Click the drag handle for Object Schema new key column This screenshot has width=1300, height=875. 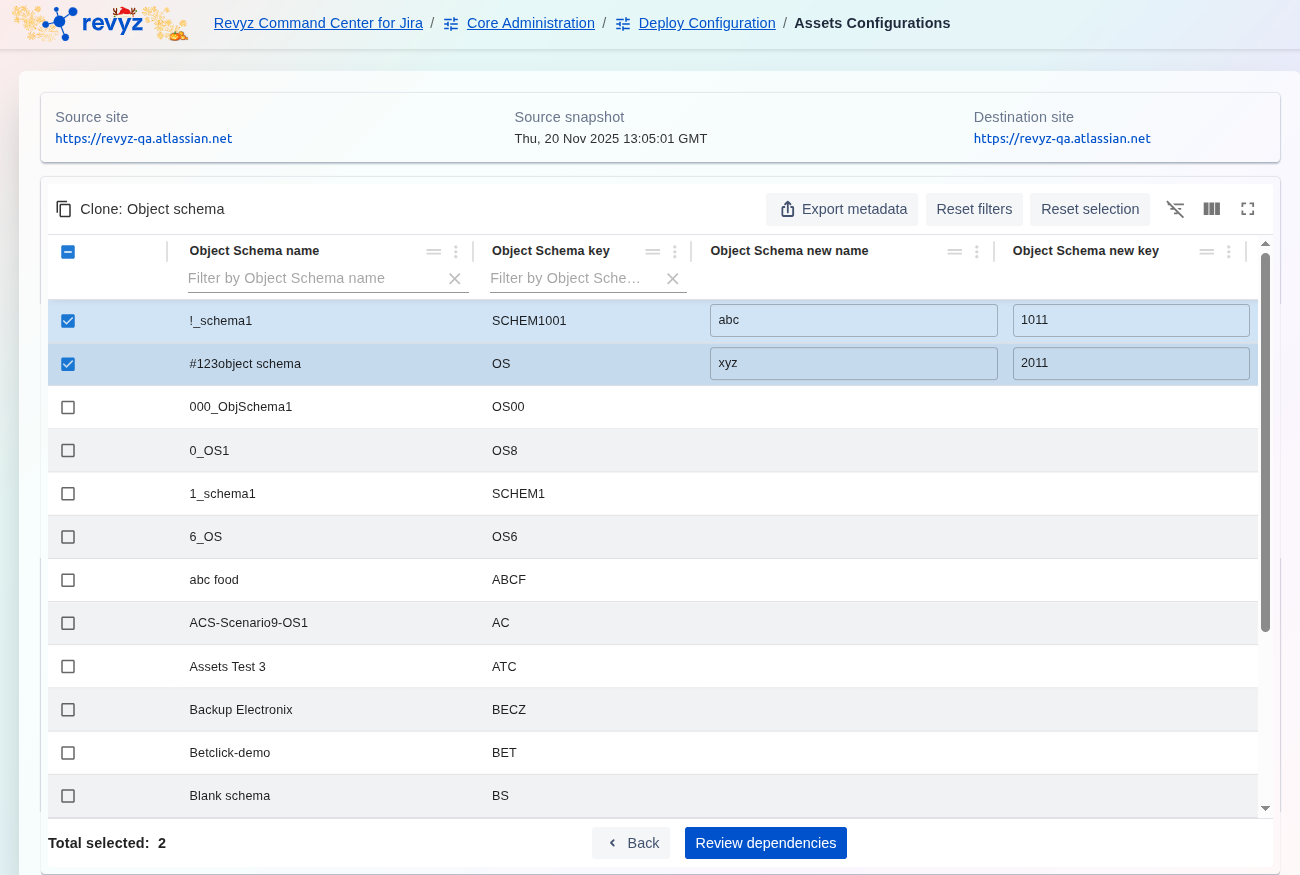pyautogui.click(x=1207, y=252)
